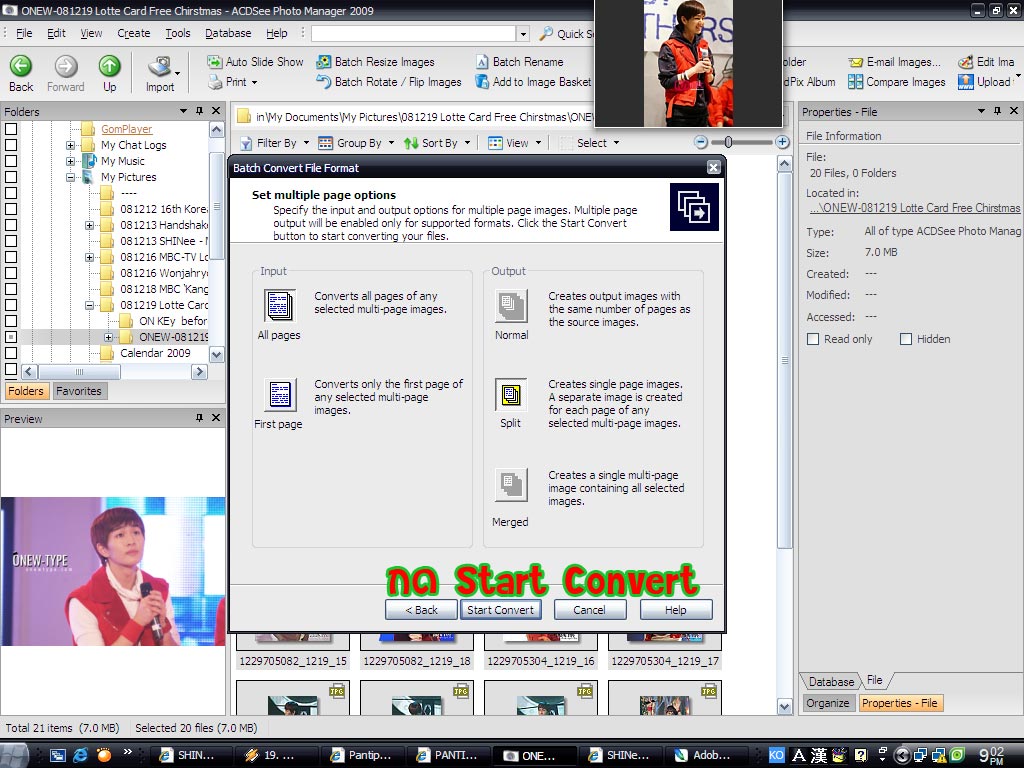Click zoom in plus on thumbnail slider
Image resolution: width=1024 pixels, height=768 pixels.
point(782,142)
